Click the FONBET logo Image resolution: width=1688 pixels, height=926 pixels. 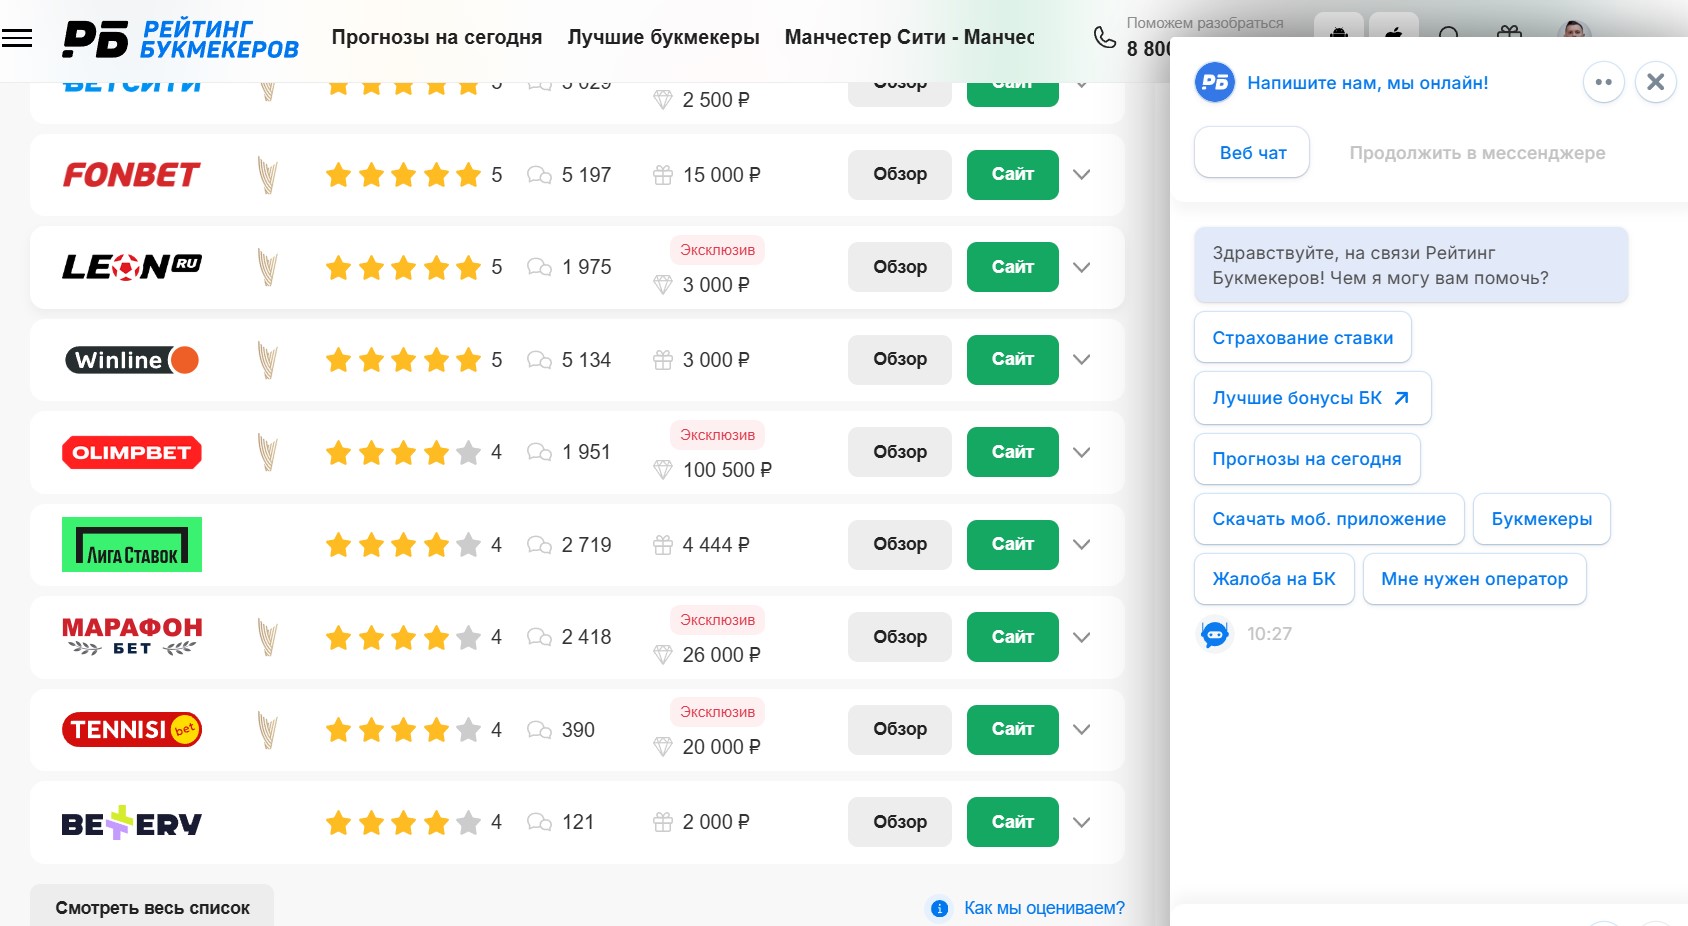point(132,175)
